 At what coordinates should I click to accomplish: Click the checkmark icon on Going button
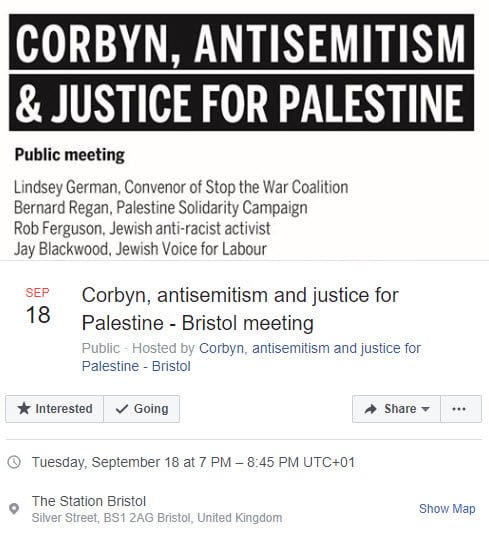point(122,409)
